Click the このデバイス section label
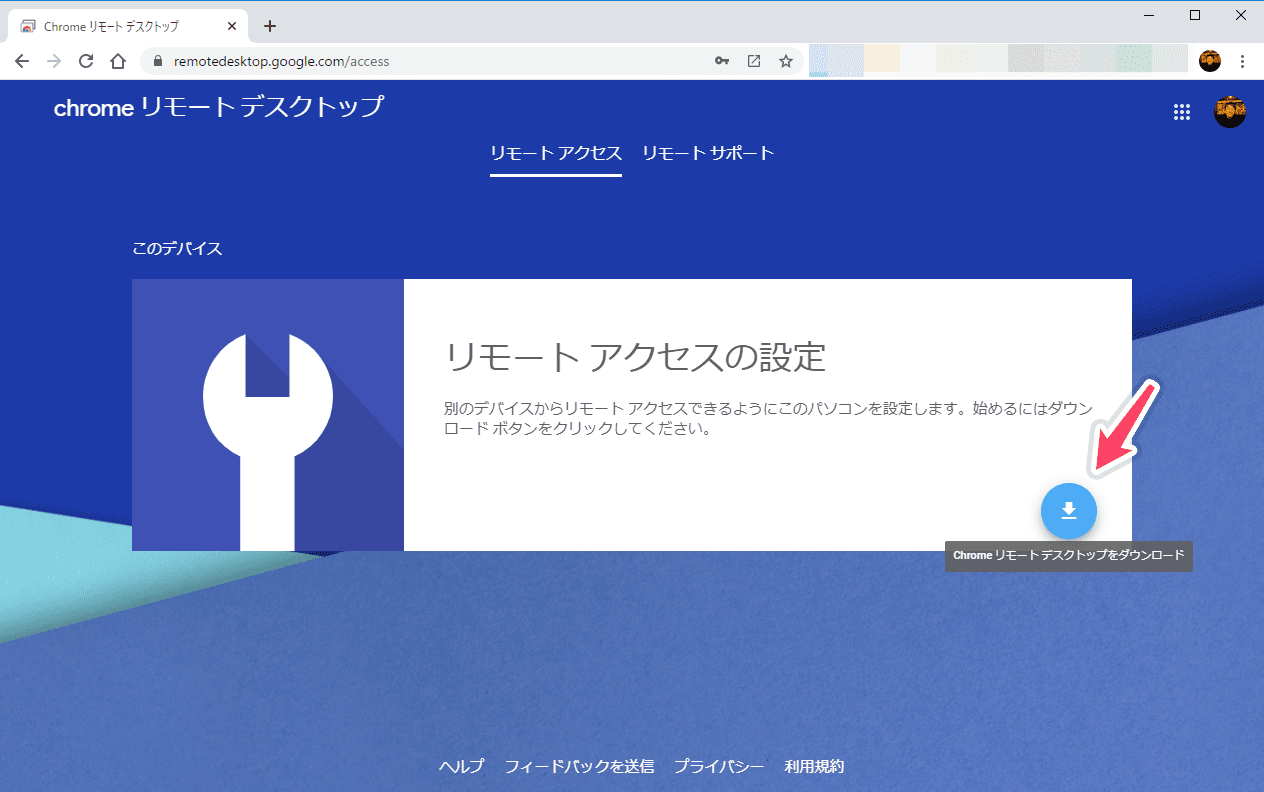Screen dimensions: 1264x792 [177, 248]
